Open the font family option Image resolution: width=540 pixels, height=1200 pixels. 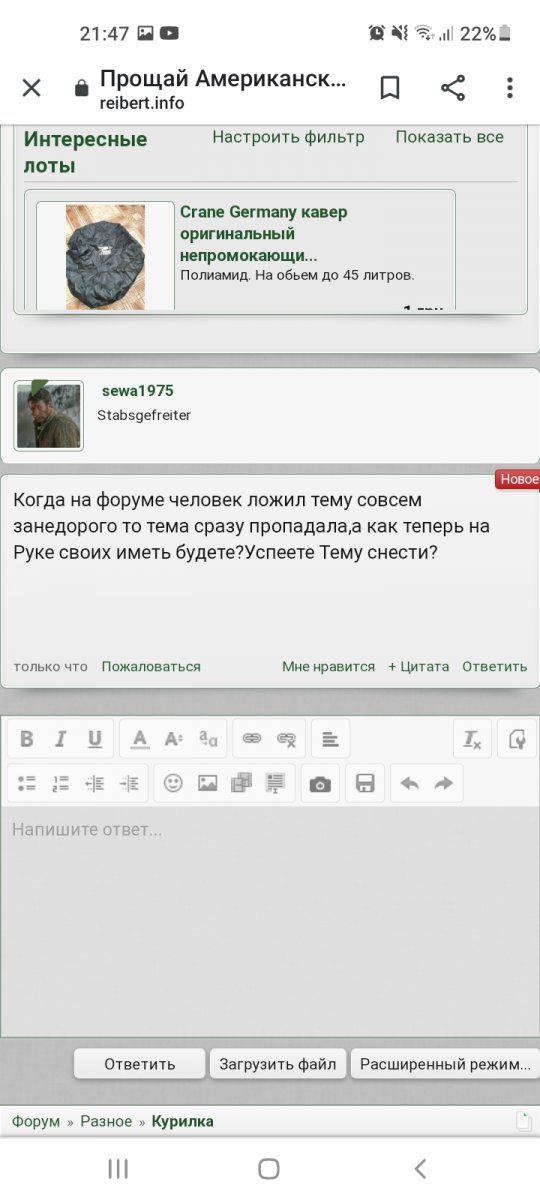coord(208,739)
